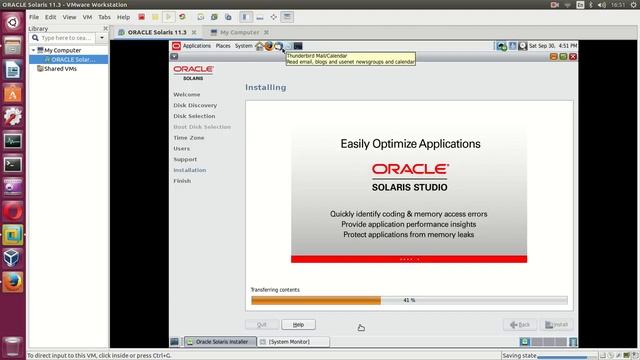
Task: Select ORACLE Solaris in the library tree
Action: pyautogui.click(x=69, y=60)
